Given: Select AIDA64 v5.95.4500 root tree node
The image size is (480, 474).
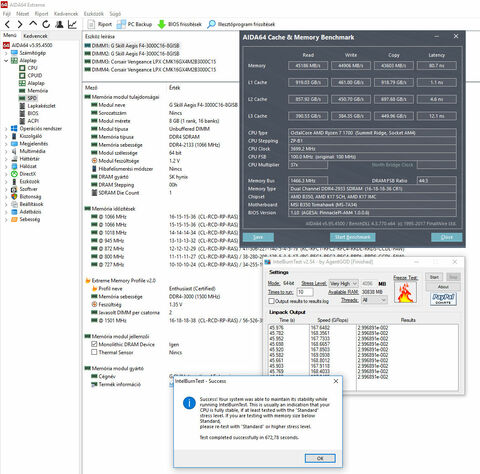Looking at the screenshot, I should (28, 45).
